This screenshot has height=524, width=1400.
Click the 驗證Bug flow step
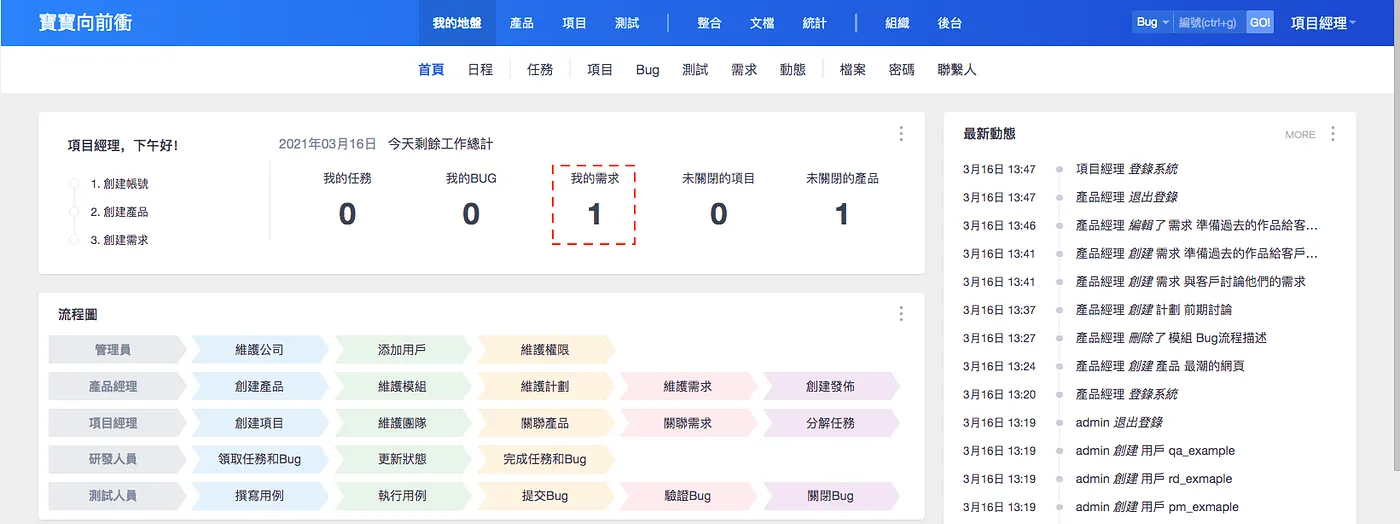click(x=688, y=496)
